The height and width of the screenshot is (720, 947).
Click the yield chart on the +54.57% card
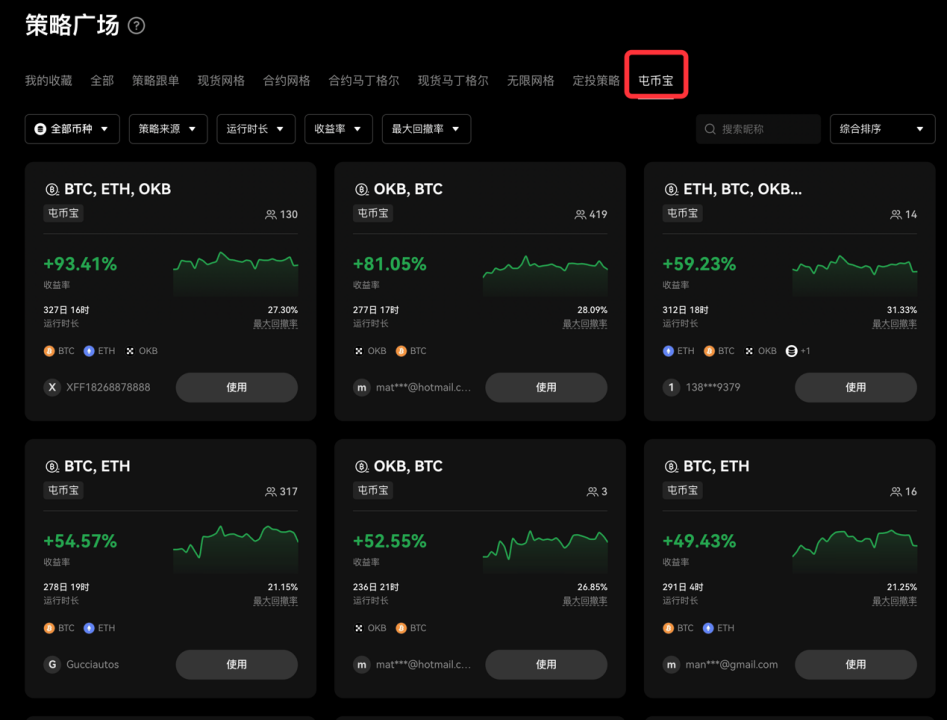pyautogui.click(x=235, y=545)
